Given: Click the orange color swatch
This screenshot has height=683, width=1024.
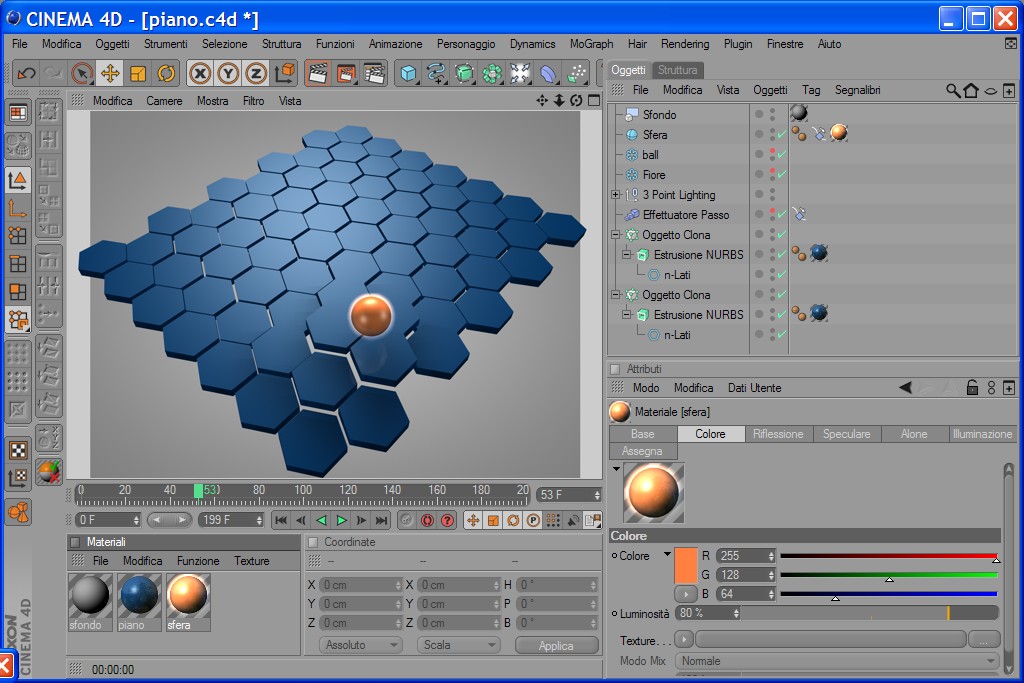Looking at the screenshot, I should coord(685,565).
